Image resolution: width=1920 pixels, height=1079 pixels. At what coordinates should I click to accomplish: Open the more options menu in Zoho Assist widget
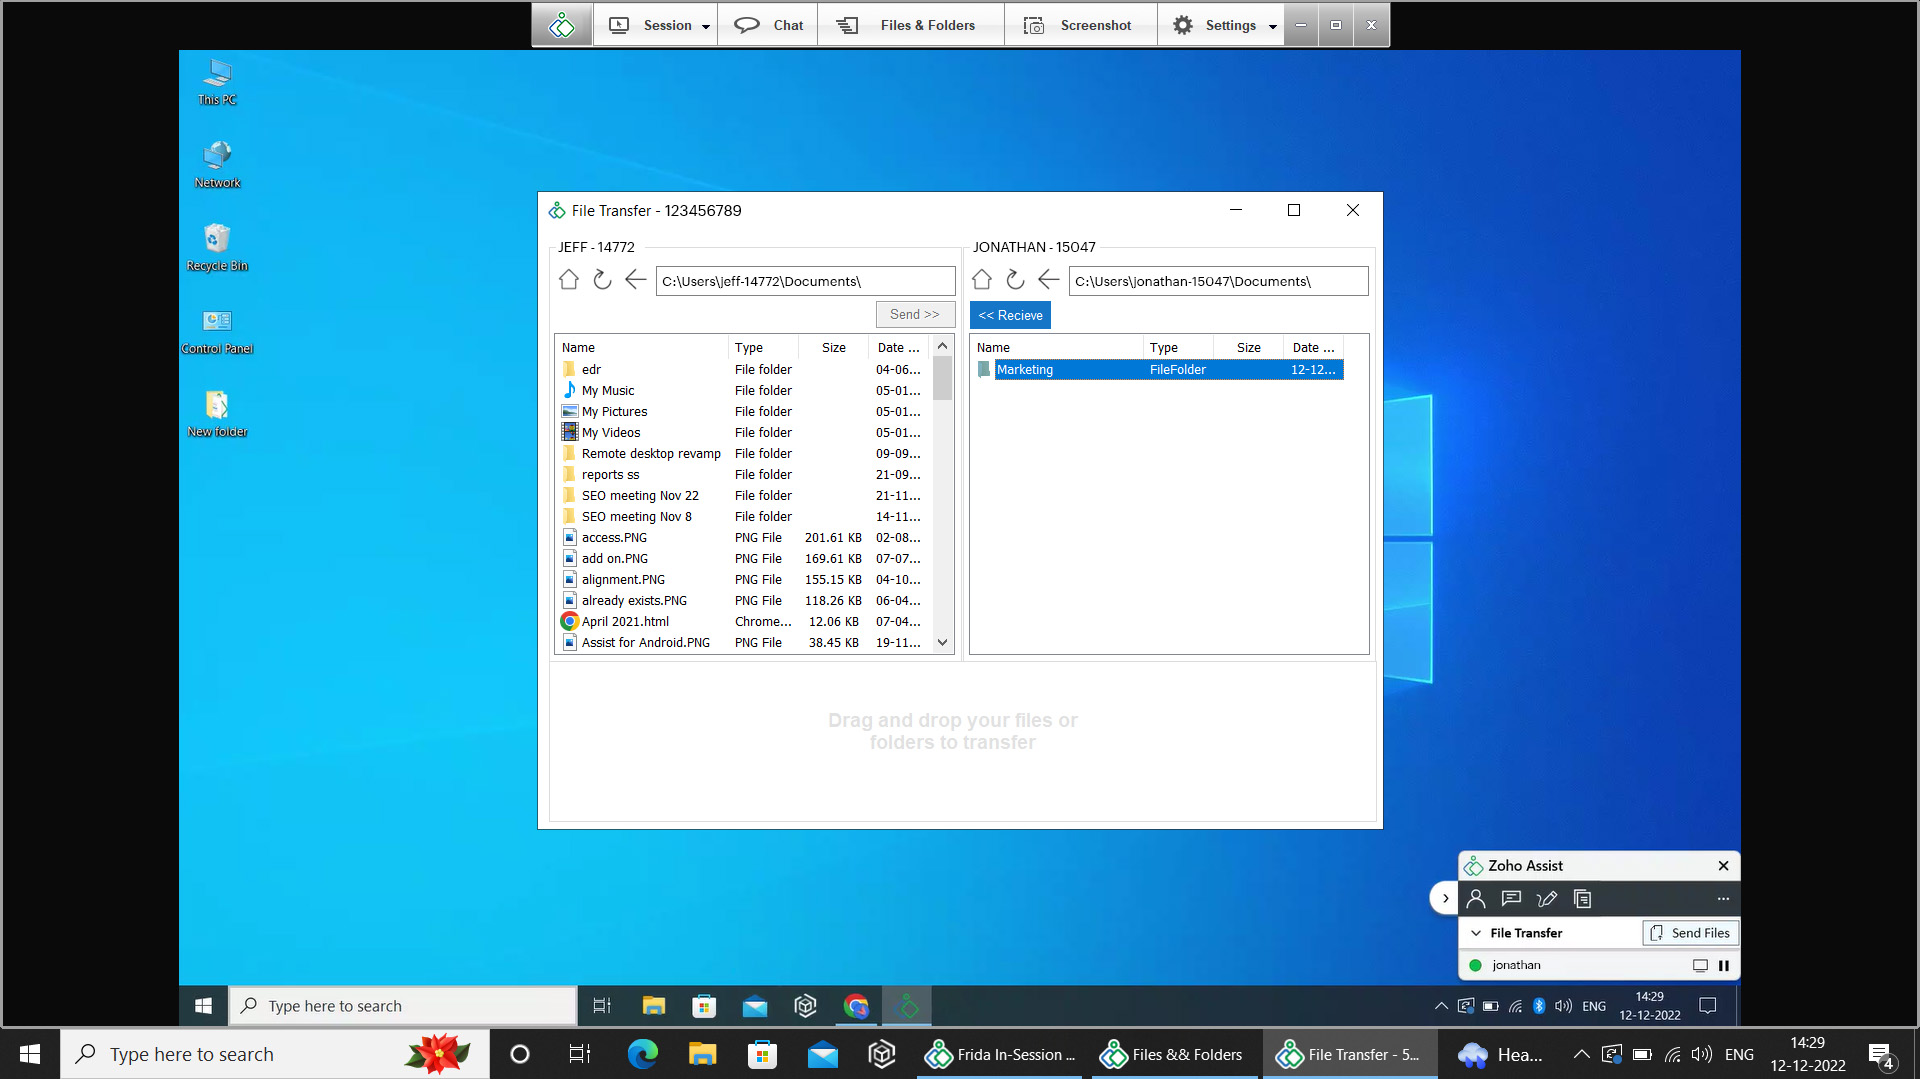[x=1722, y=898]
